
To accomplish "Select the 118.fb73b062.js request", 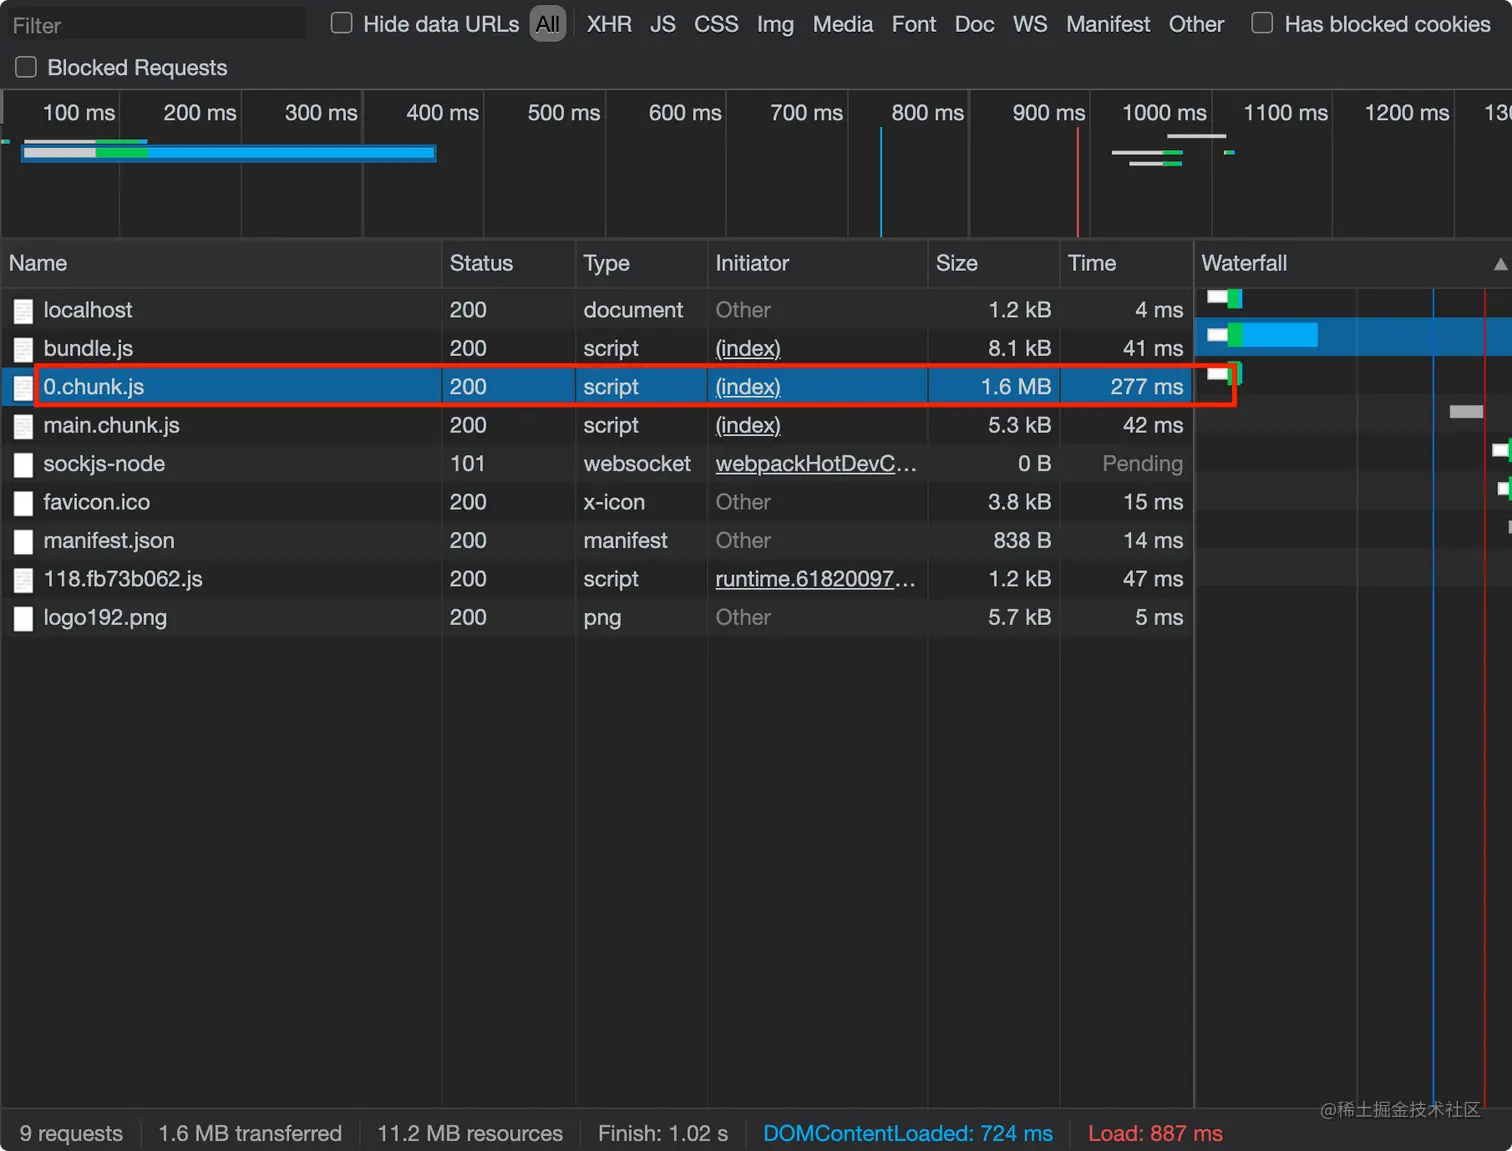I will click(x=597, y=579).
